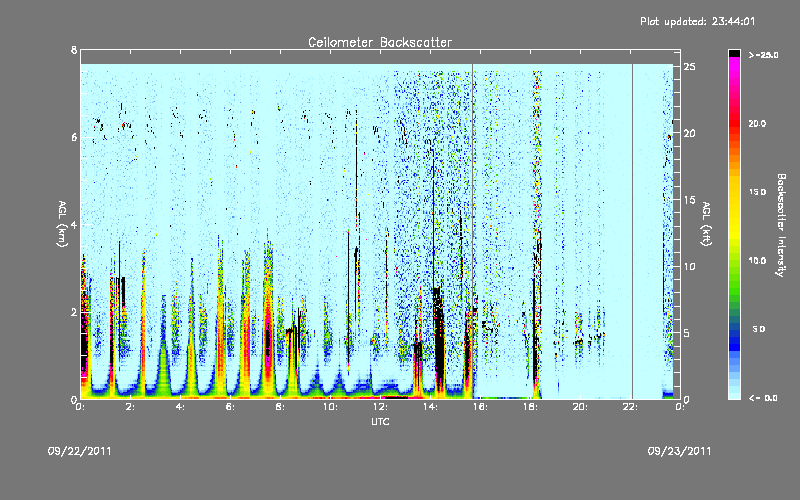Screen dimensions: 800x500
Task: Click the start date 09/22/2011
Action: coord(80,451)
